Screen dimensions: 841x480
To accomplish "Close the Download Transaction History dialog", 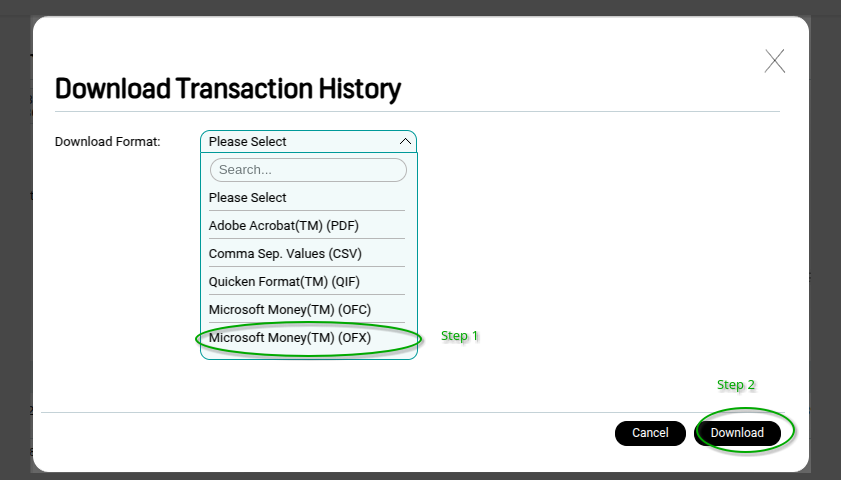I will pos(774,61).
